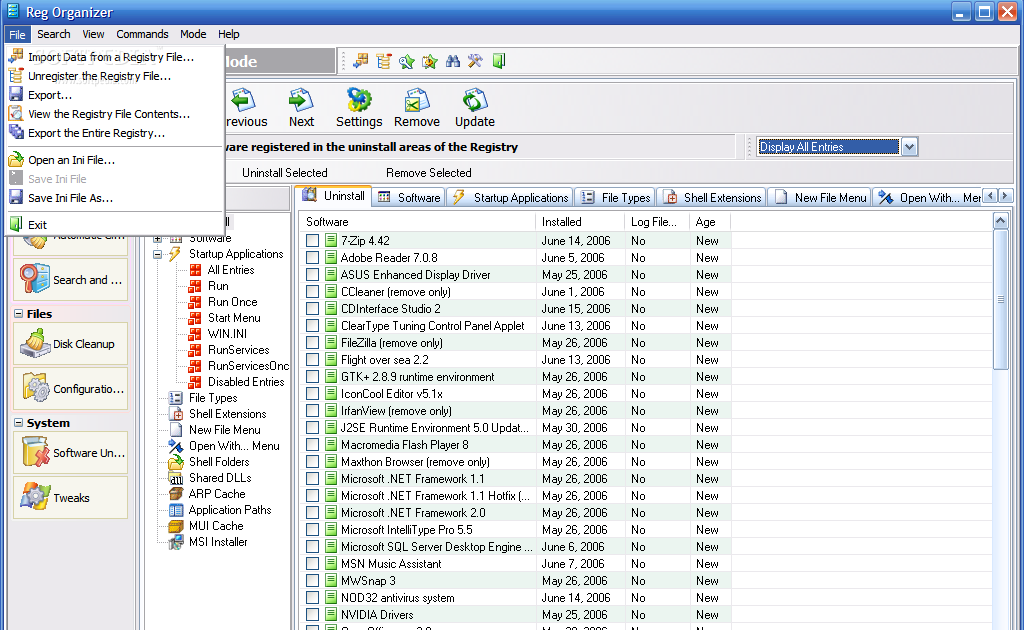Switch to the New File Menu tab

[x=820, y=197]
